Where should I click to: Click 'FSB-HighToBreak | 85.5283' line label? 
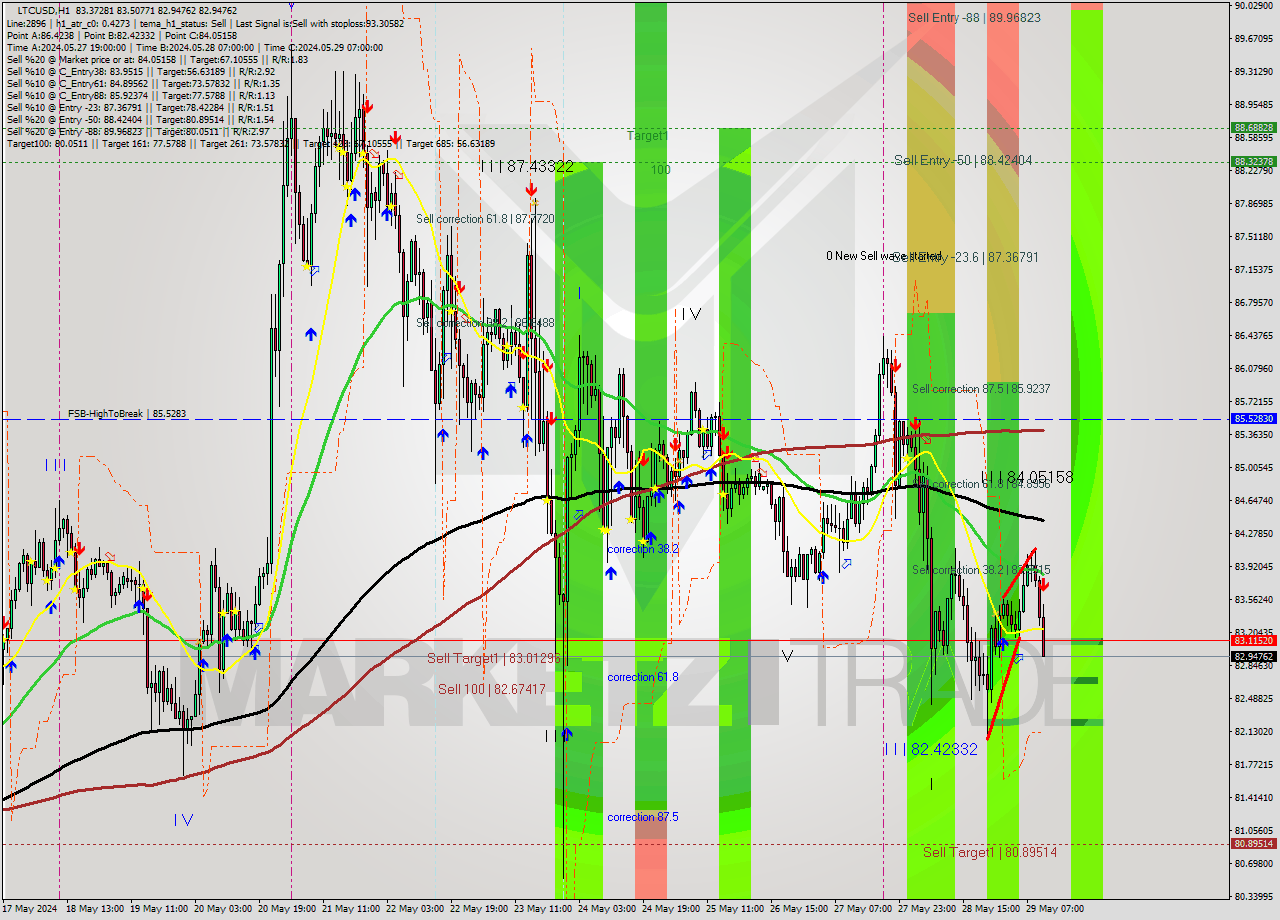pos(127,413)
